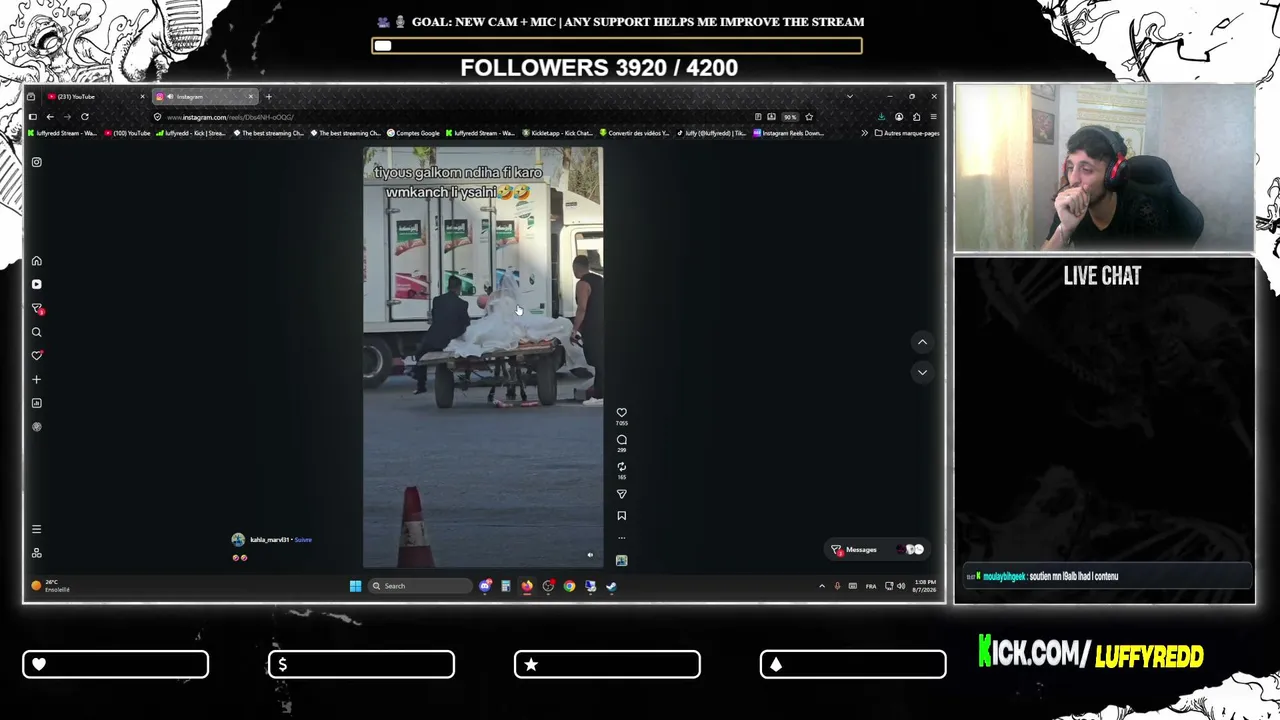
Task: Open the Instagram Reels Down... bookmark
Action: [789, 133]
